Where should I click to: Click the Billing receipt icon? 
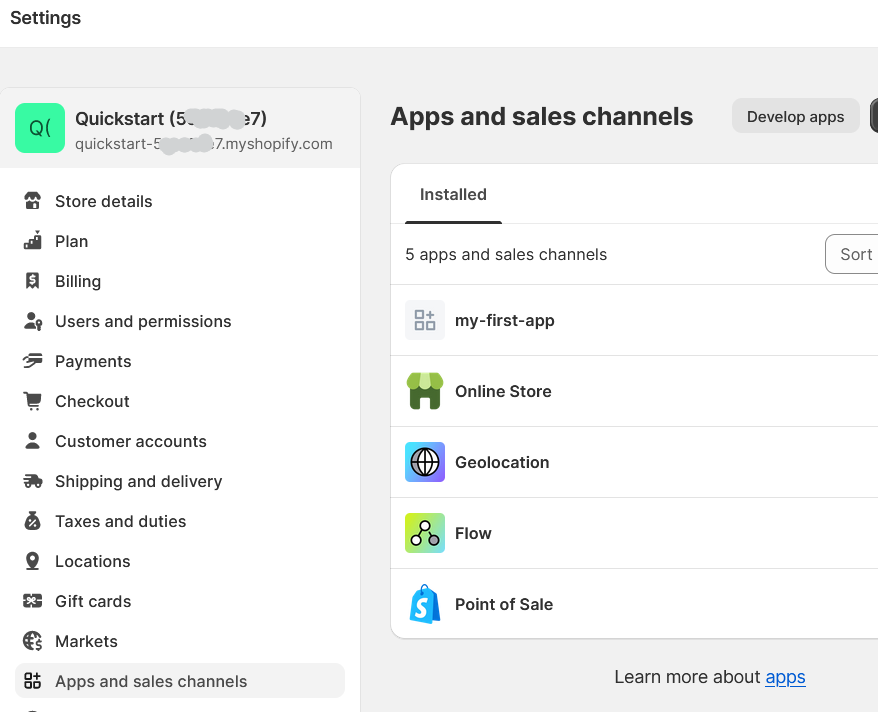pos(33,281)
